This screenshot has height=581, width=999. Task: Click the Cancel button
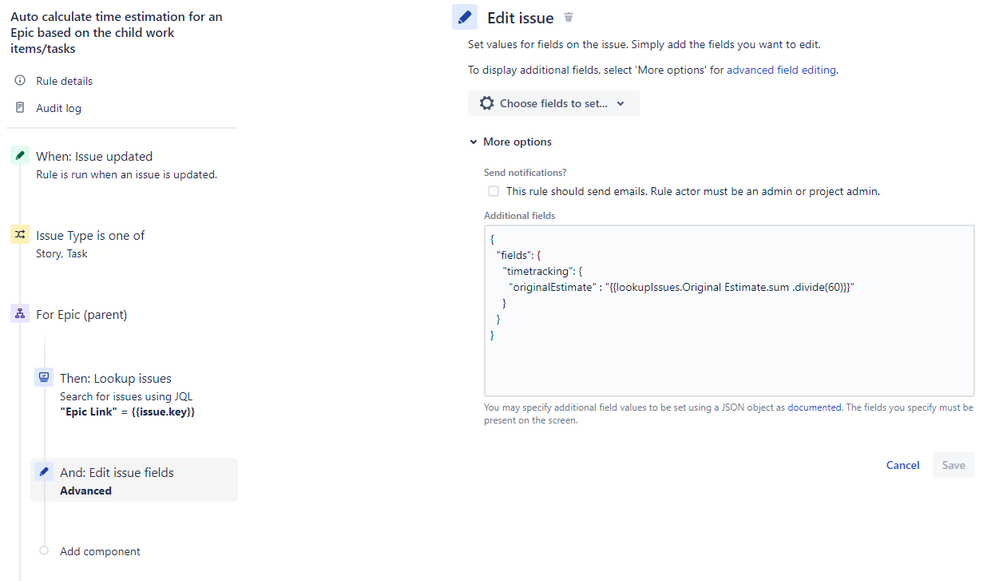click(x=903, y=465)
